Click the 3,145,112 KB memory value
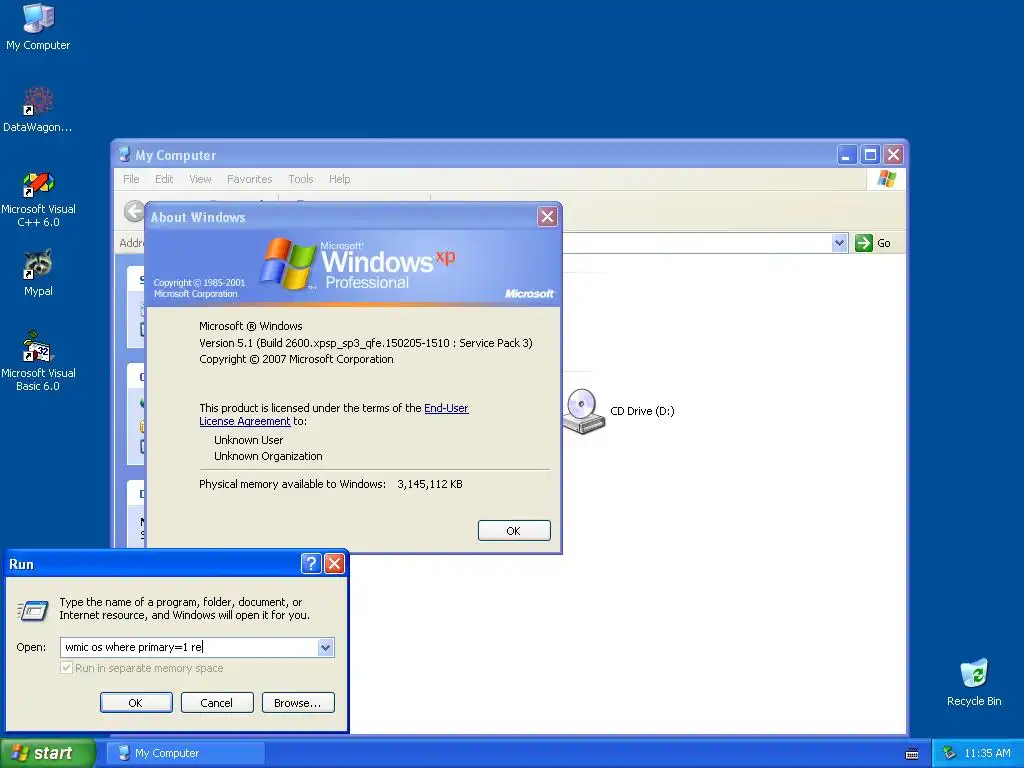Viewport: 1024px width, 768px height. 430,485
